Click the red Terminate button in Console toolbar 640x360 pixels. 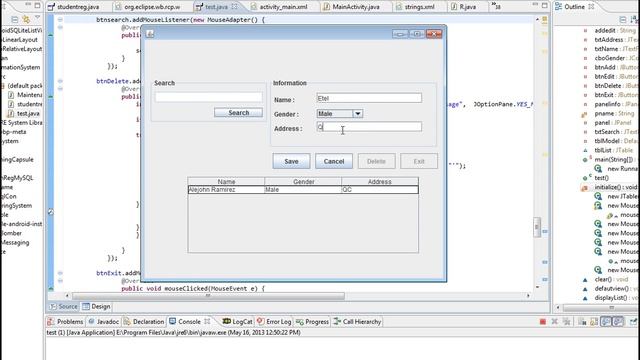coord(542,322)
